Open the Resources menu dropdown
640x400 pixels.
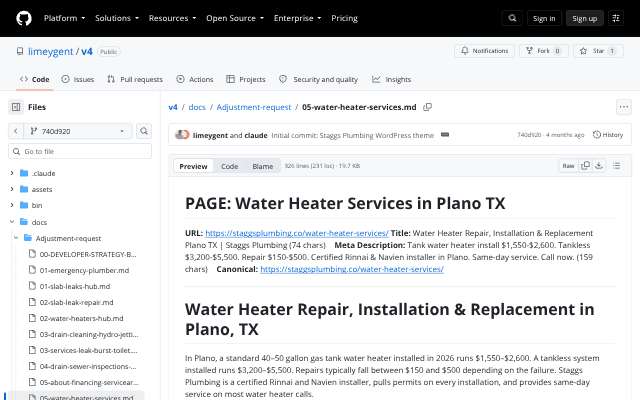tap(172, 18)
